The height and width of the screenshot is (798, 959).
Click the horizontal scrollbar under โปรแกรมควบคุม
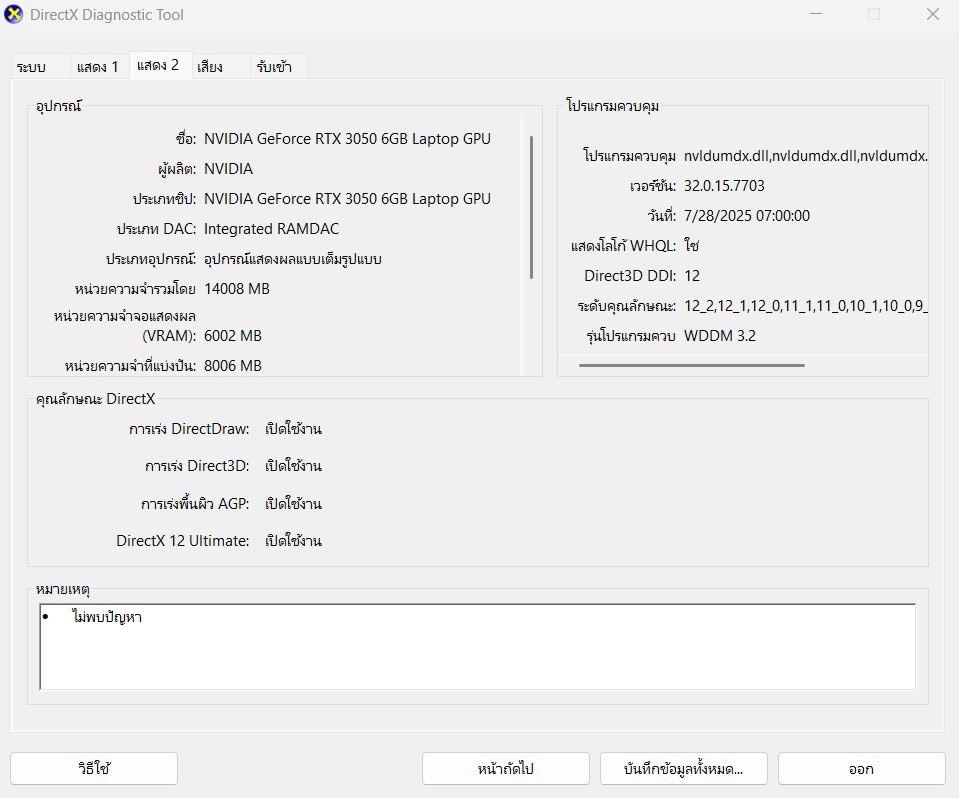coord(690,365)
